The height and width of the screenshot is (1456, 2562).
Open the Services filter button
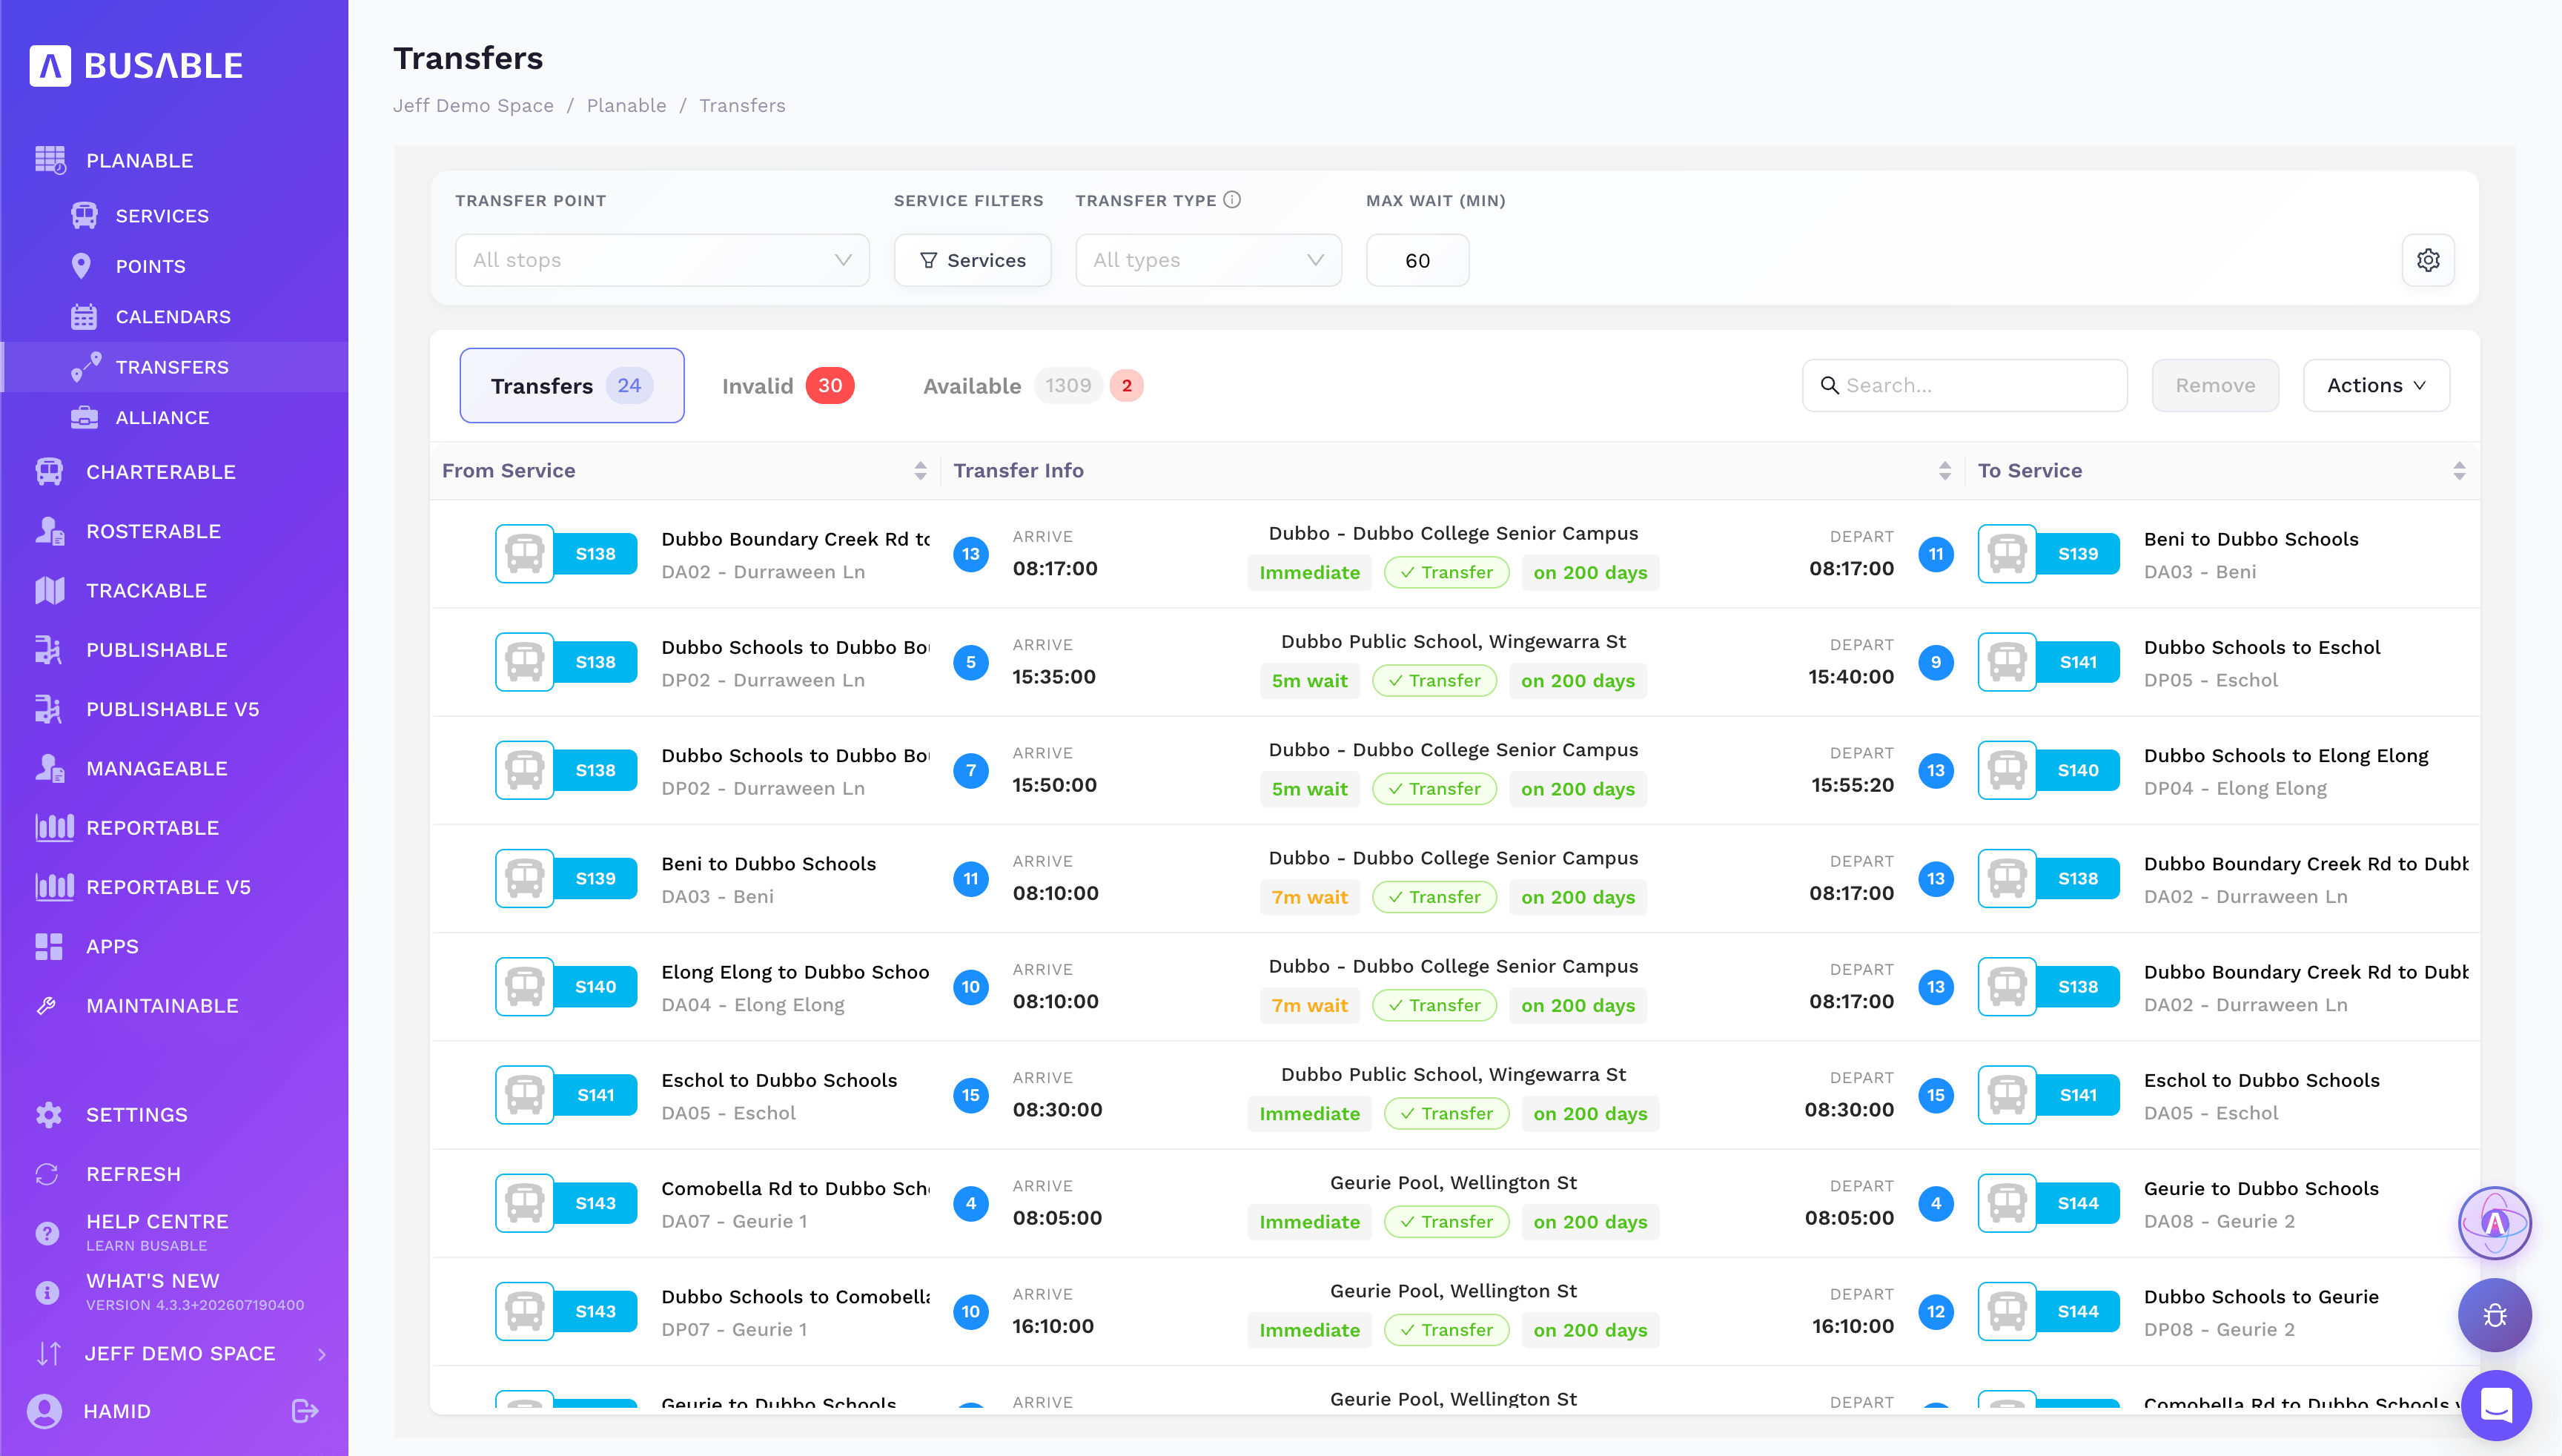(x=972, y=260)
